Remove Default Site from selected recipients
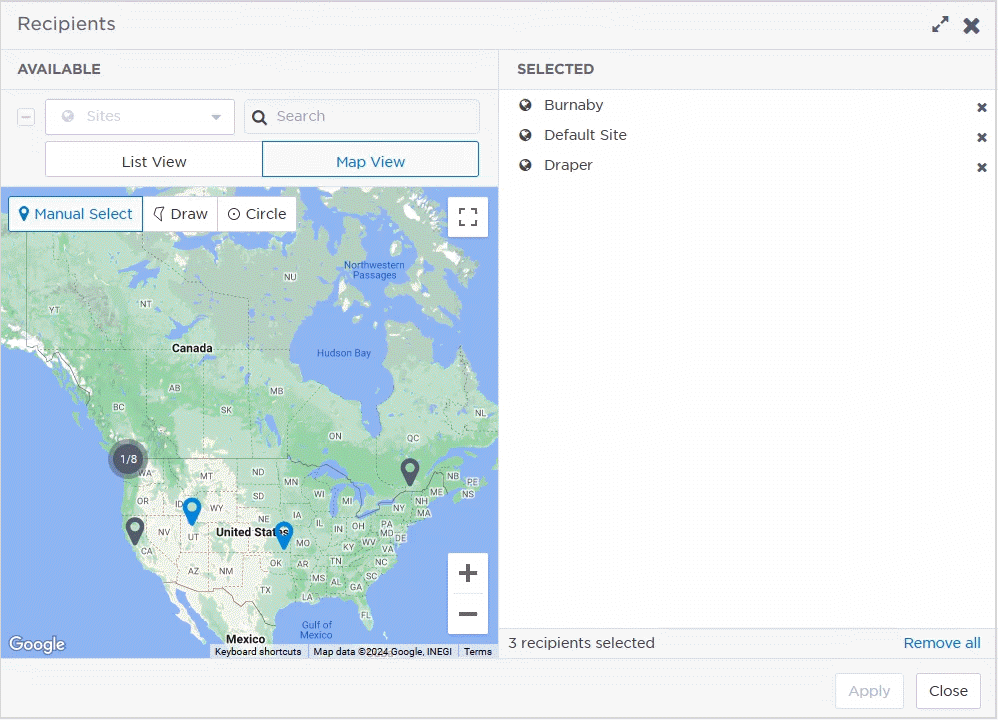The width and height of the screenshot is (998, 720). point(982,138)
